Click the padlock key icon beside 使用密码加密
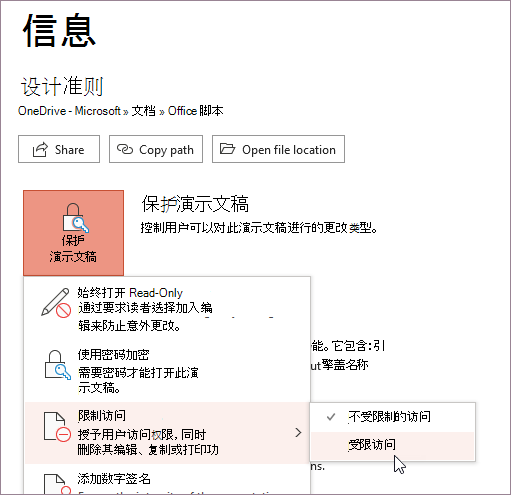This screenshot has width=511, height=495. point(58,365)
